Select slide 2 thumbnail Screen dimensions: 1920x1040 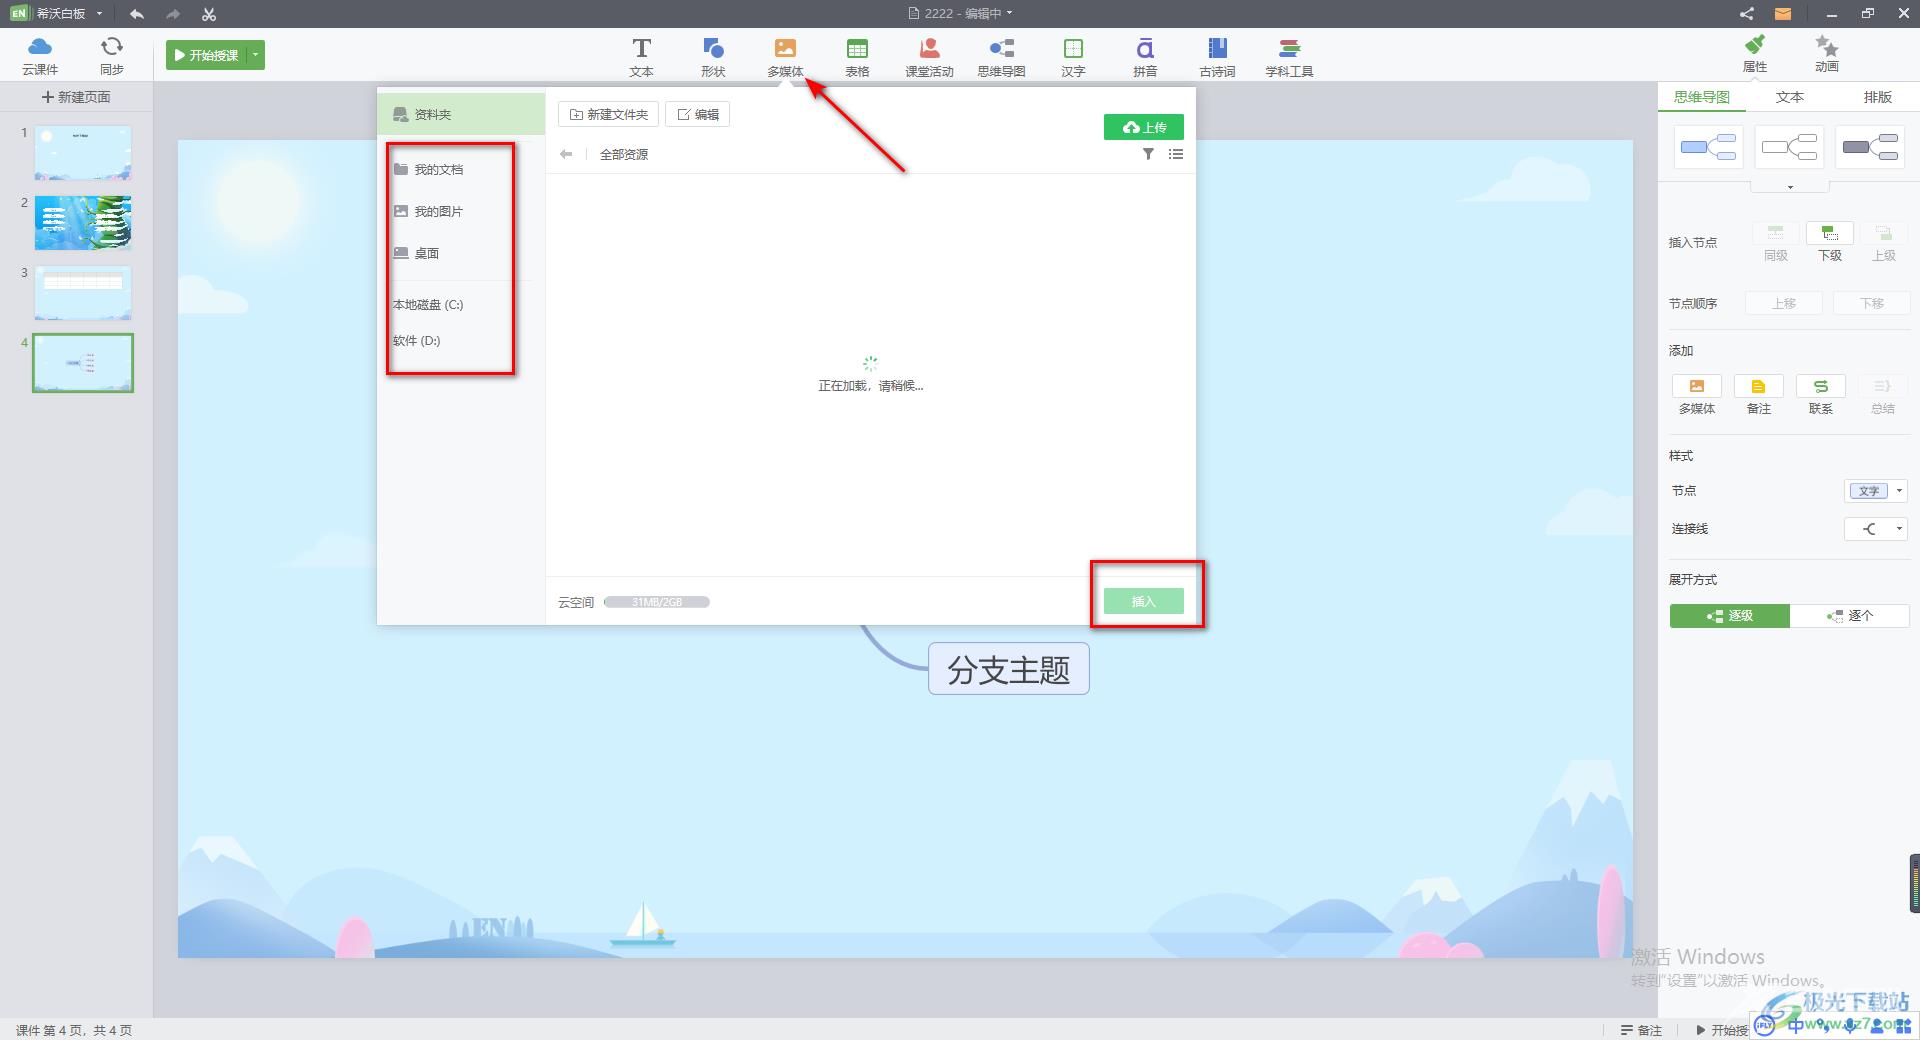[83, 222]
